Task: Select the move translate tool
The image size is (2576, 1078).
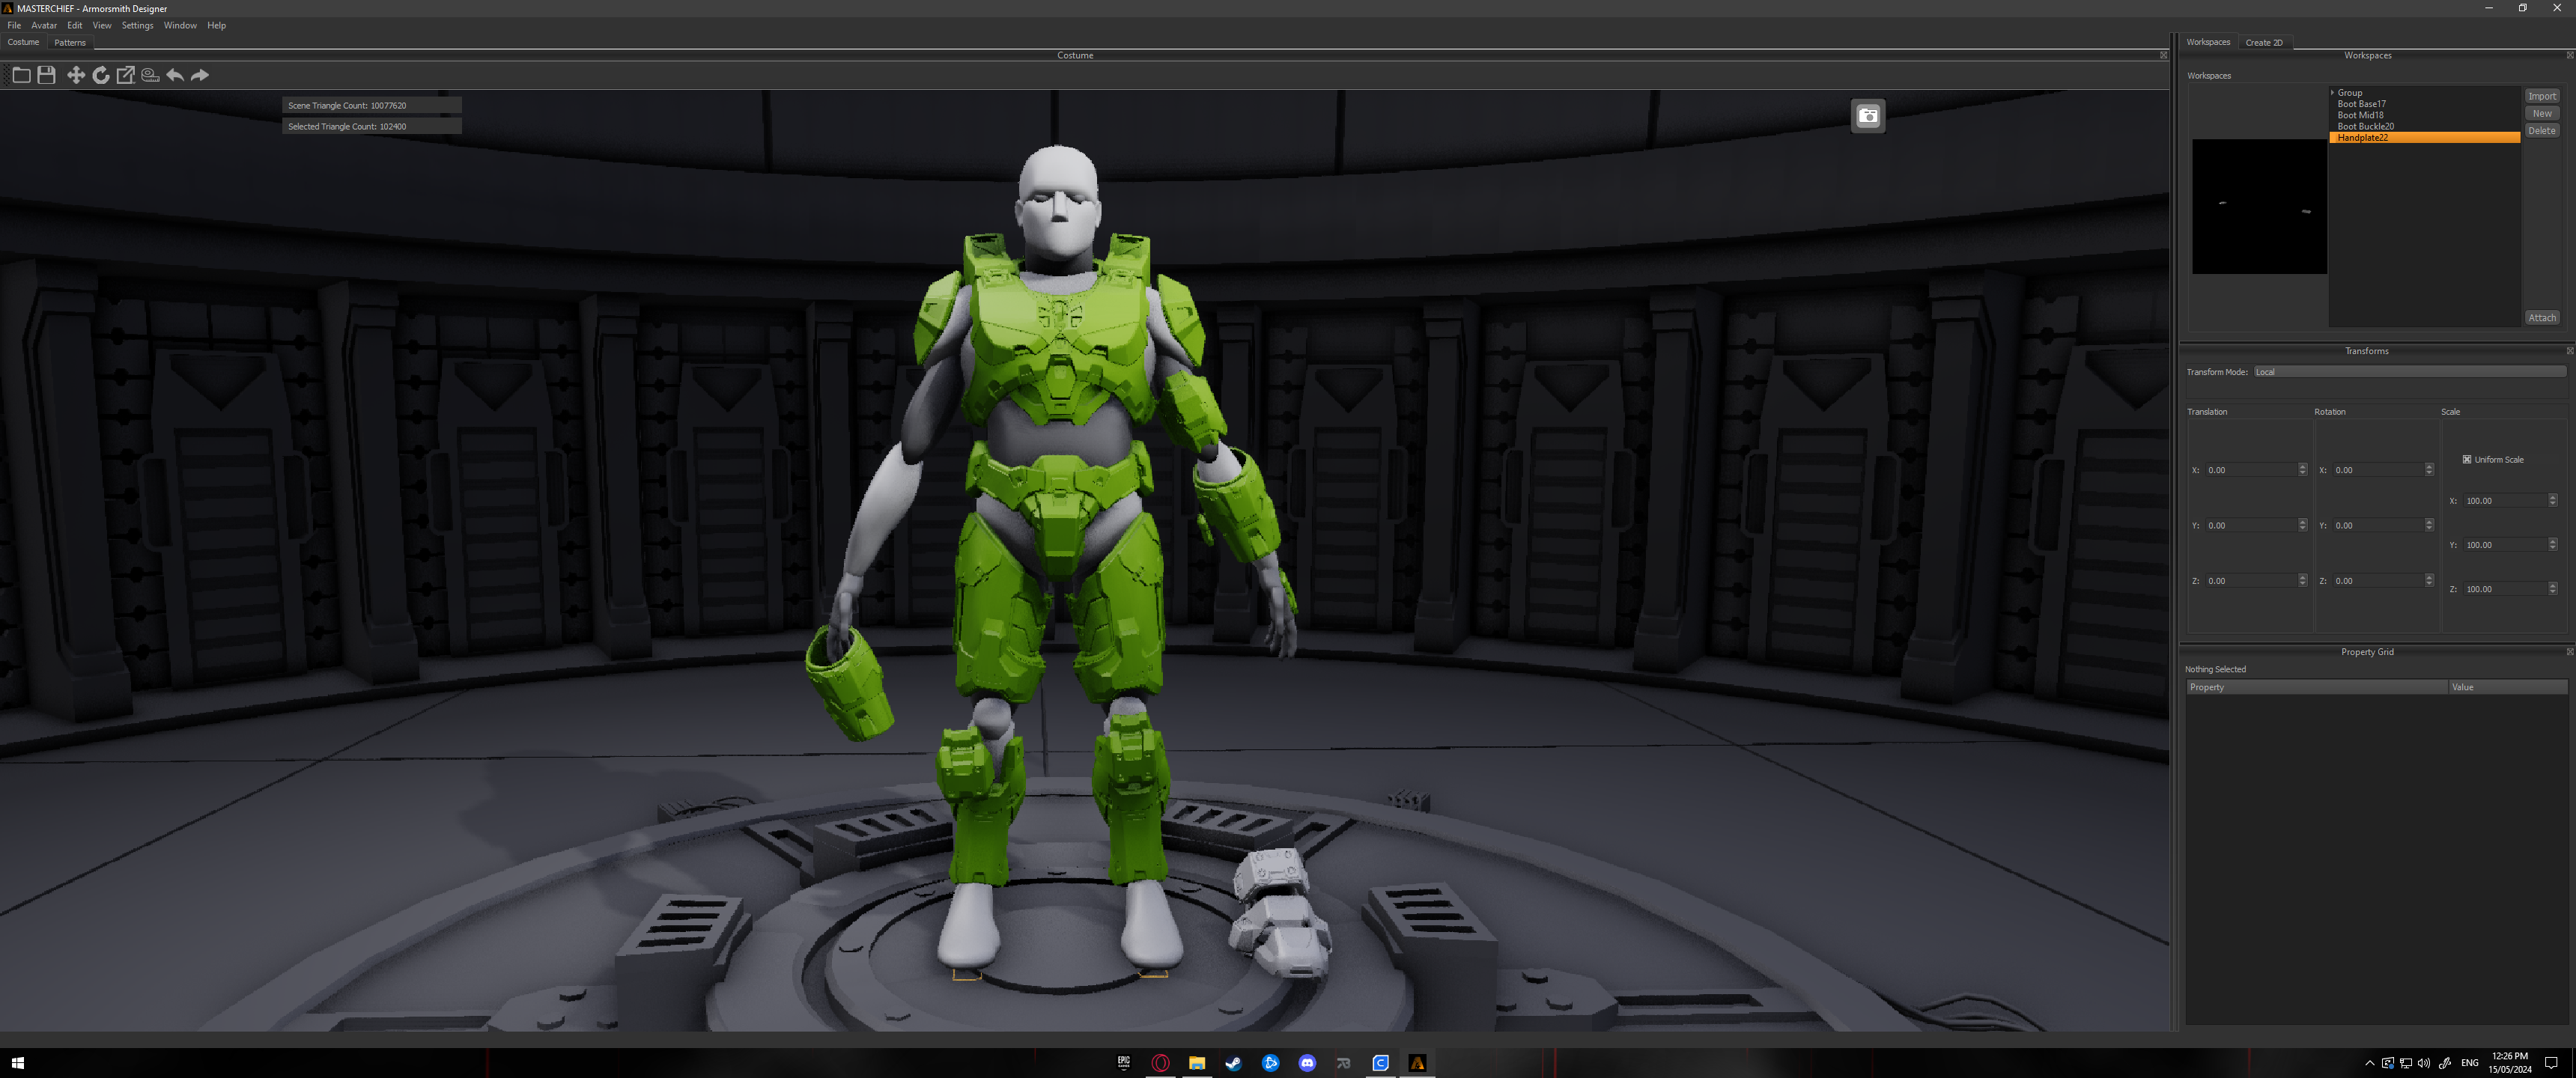Action: (x=75, y=75)
